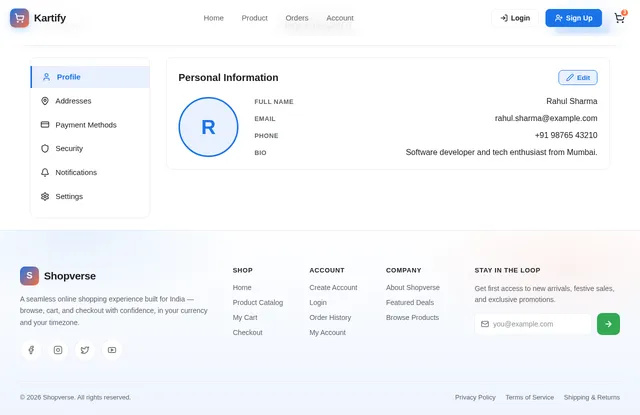Image resolution: width=640 pixels, height=415 pixels.
Task: Focus the newsletter email input field
Action: pyautogui.click(x=533, y=324)
